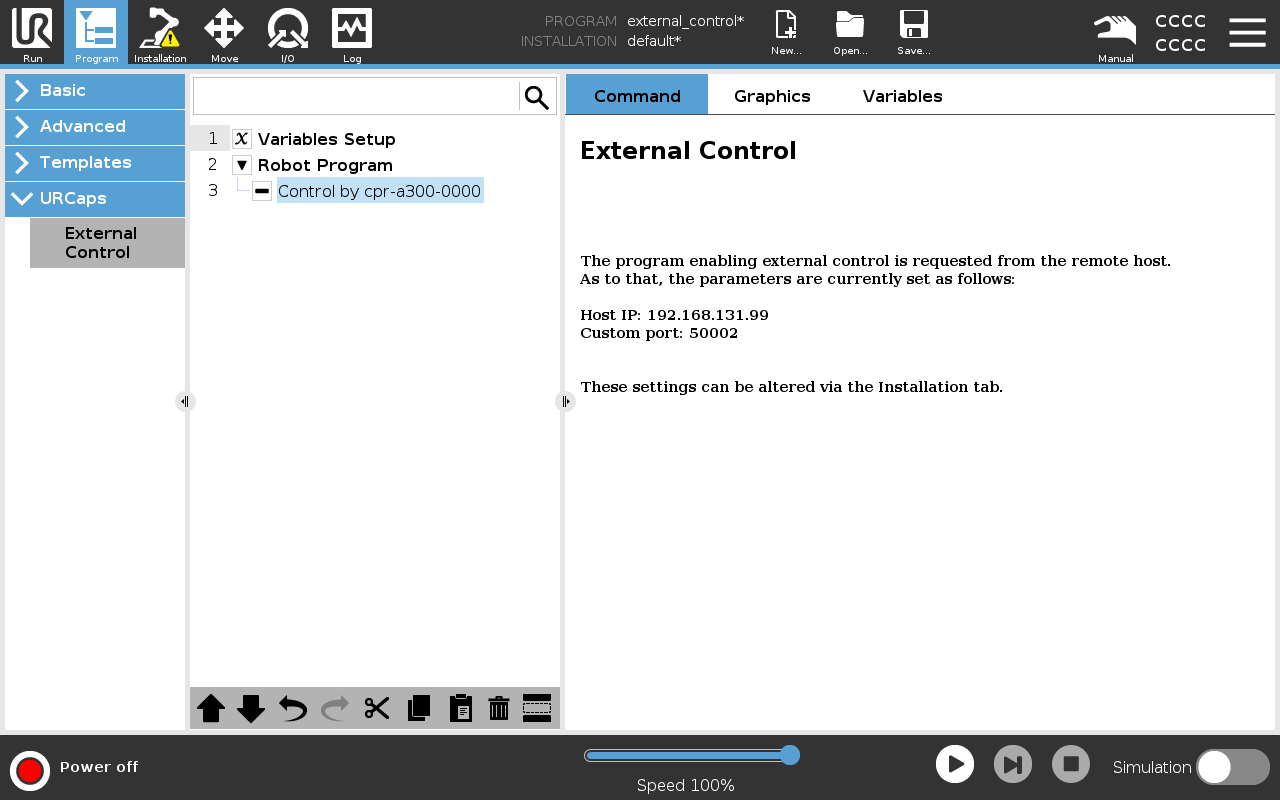This screenshot has height=800, width=1280.
Task: Click the Save program icon
Action: (913, 32)
